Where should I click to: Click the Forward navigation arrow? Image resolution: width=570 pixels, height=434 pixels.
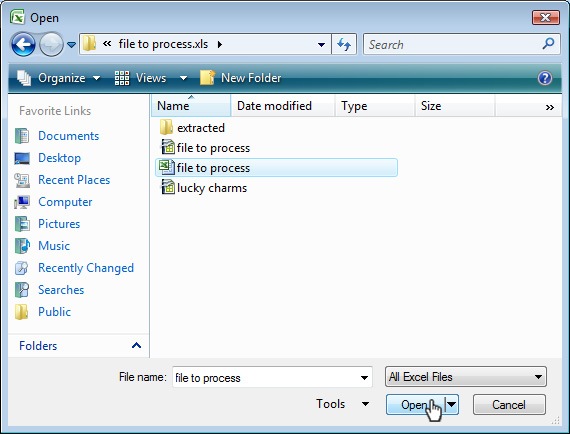point(51,45)
